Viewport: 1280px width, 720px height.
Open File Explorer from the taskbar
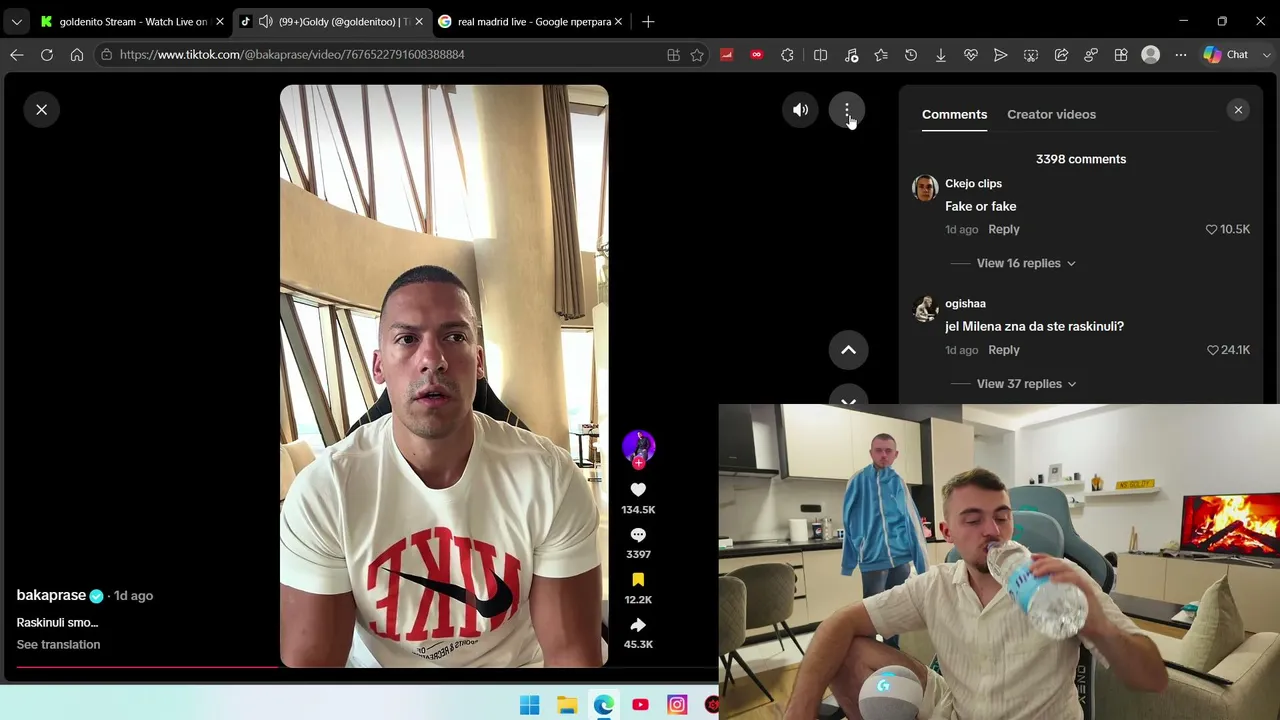pos(567,705)
